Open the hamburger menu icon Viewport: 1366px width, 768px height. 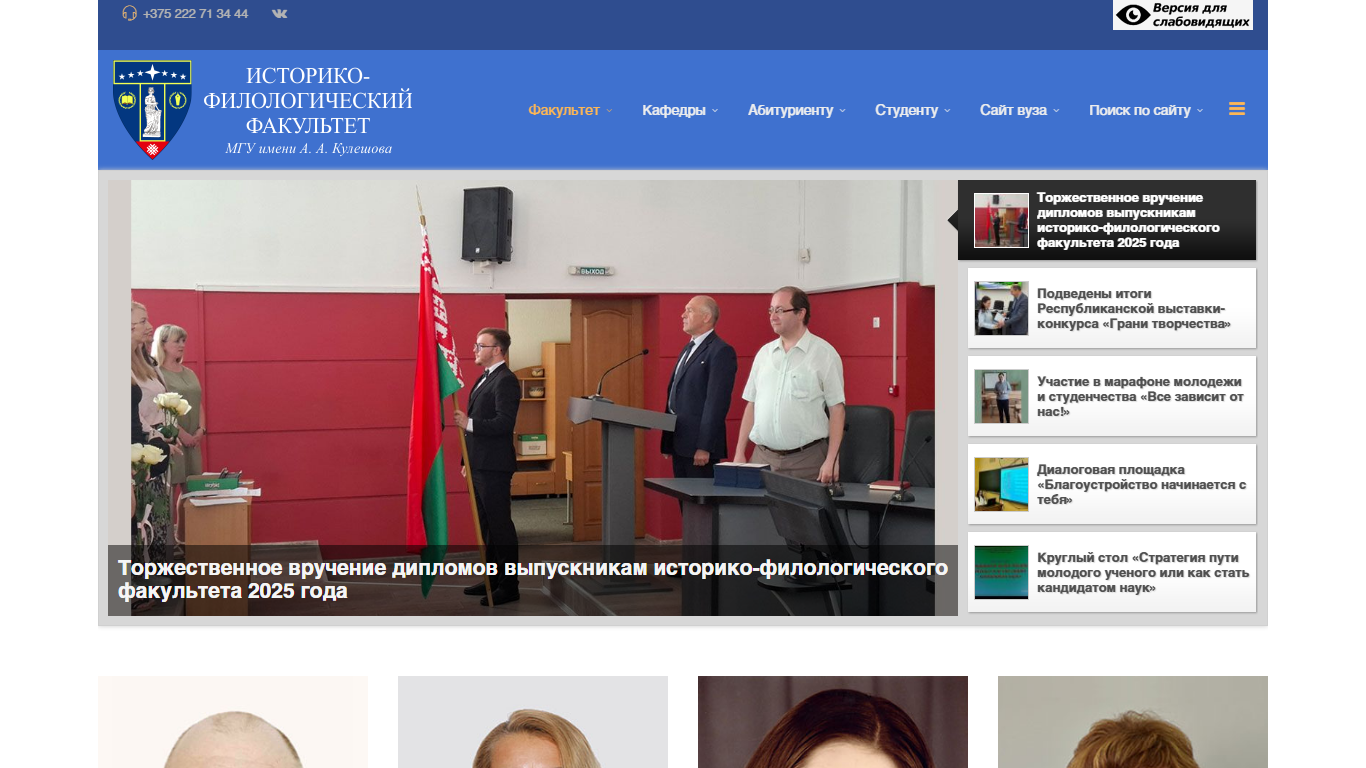pyautogui.click(x=1237, y=109)
